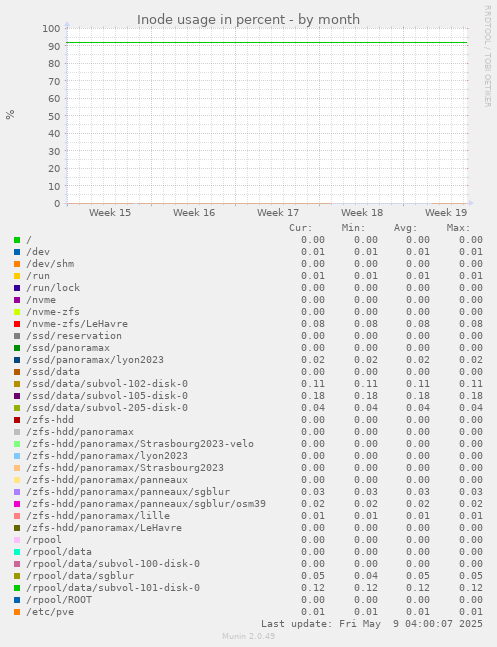Image resolution: width=497 pixels, height=647 pixels.
Task: Click the orange swatch next to /etc/pve
Action: point(17,612)
